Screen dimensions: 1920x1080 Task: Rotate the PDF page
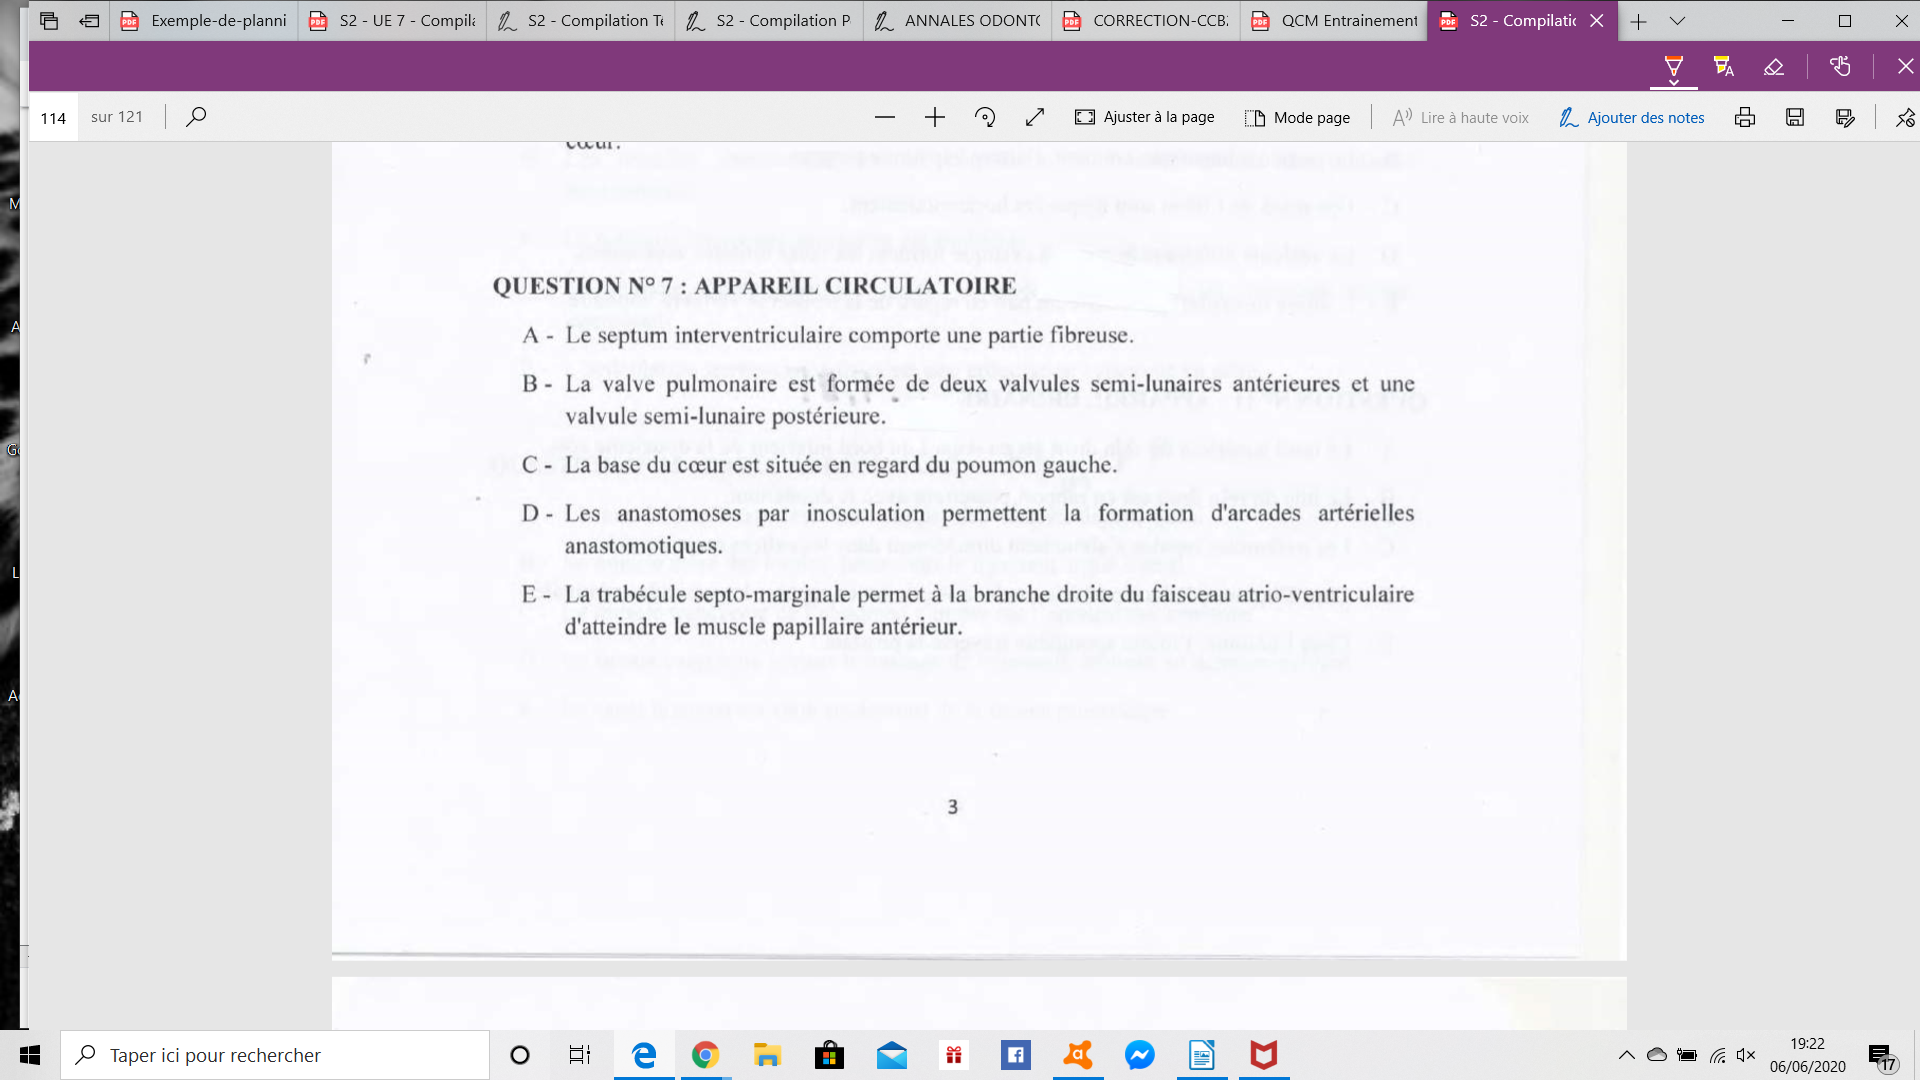(x=985, y=117)
